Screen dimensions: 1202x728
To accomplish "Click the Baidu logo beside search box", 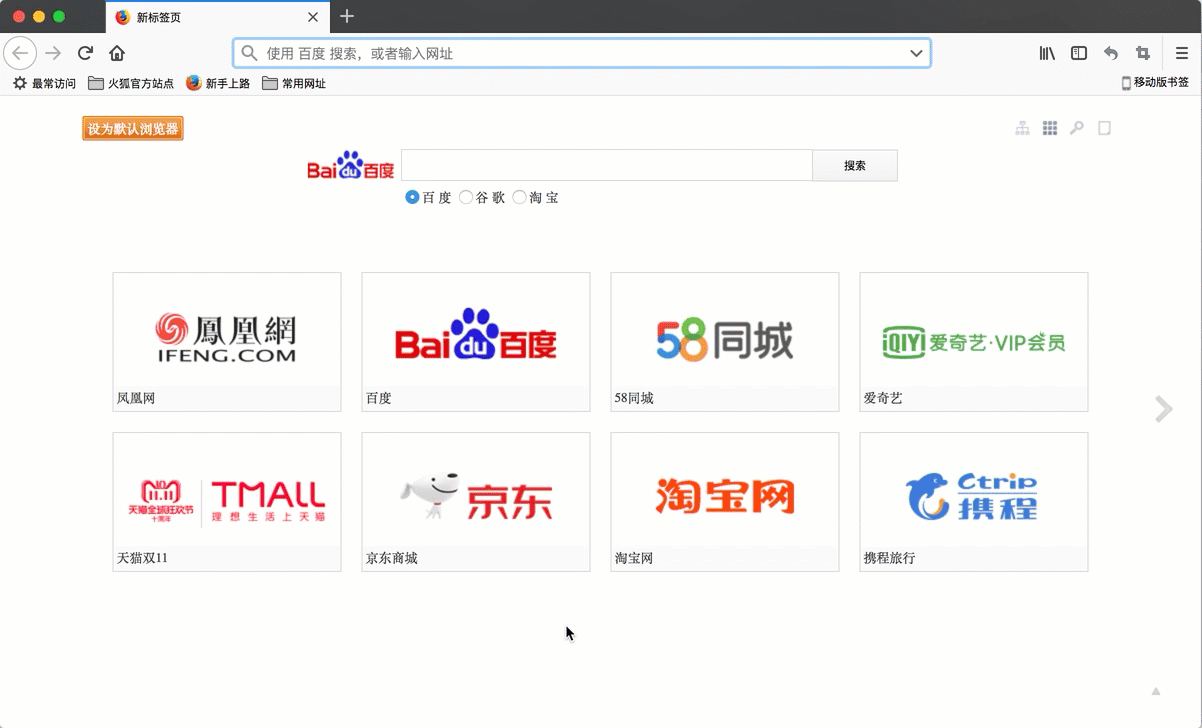I will coord(350,166).
